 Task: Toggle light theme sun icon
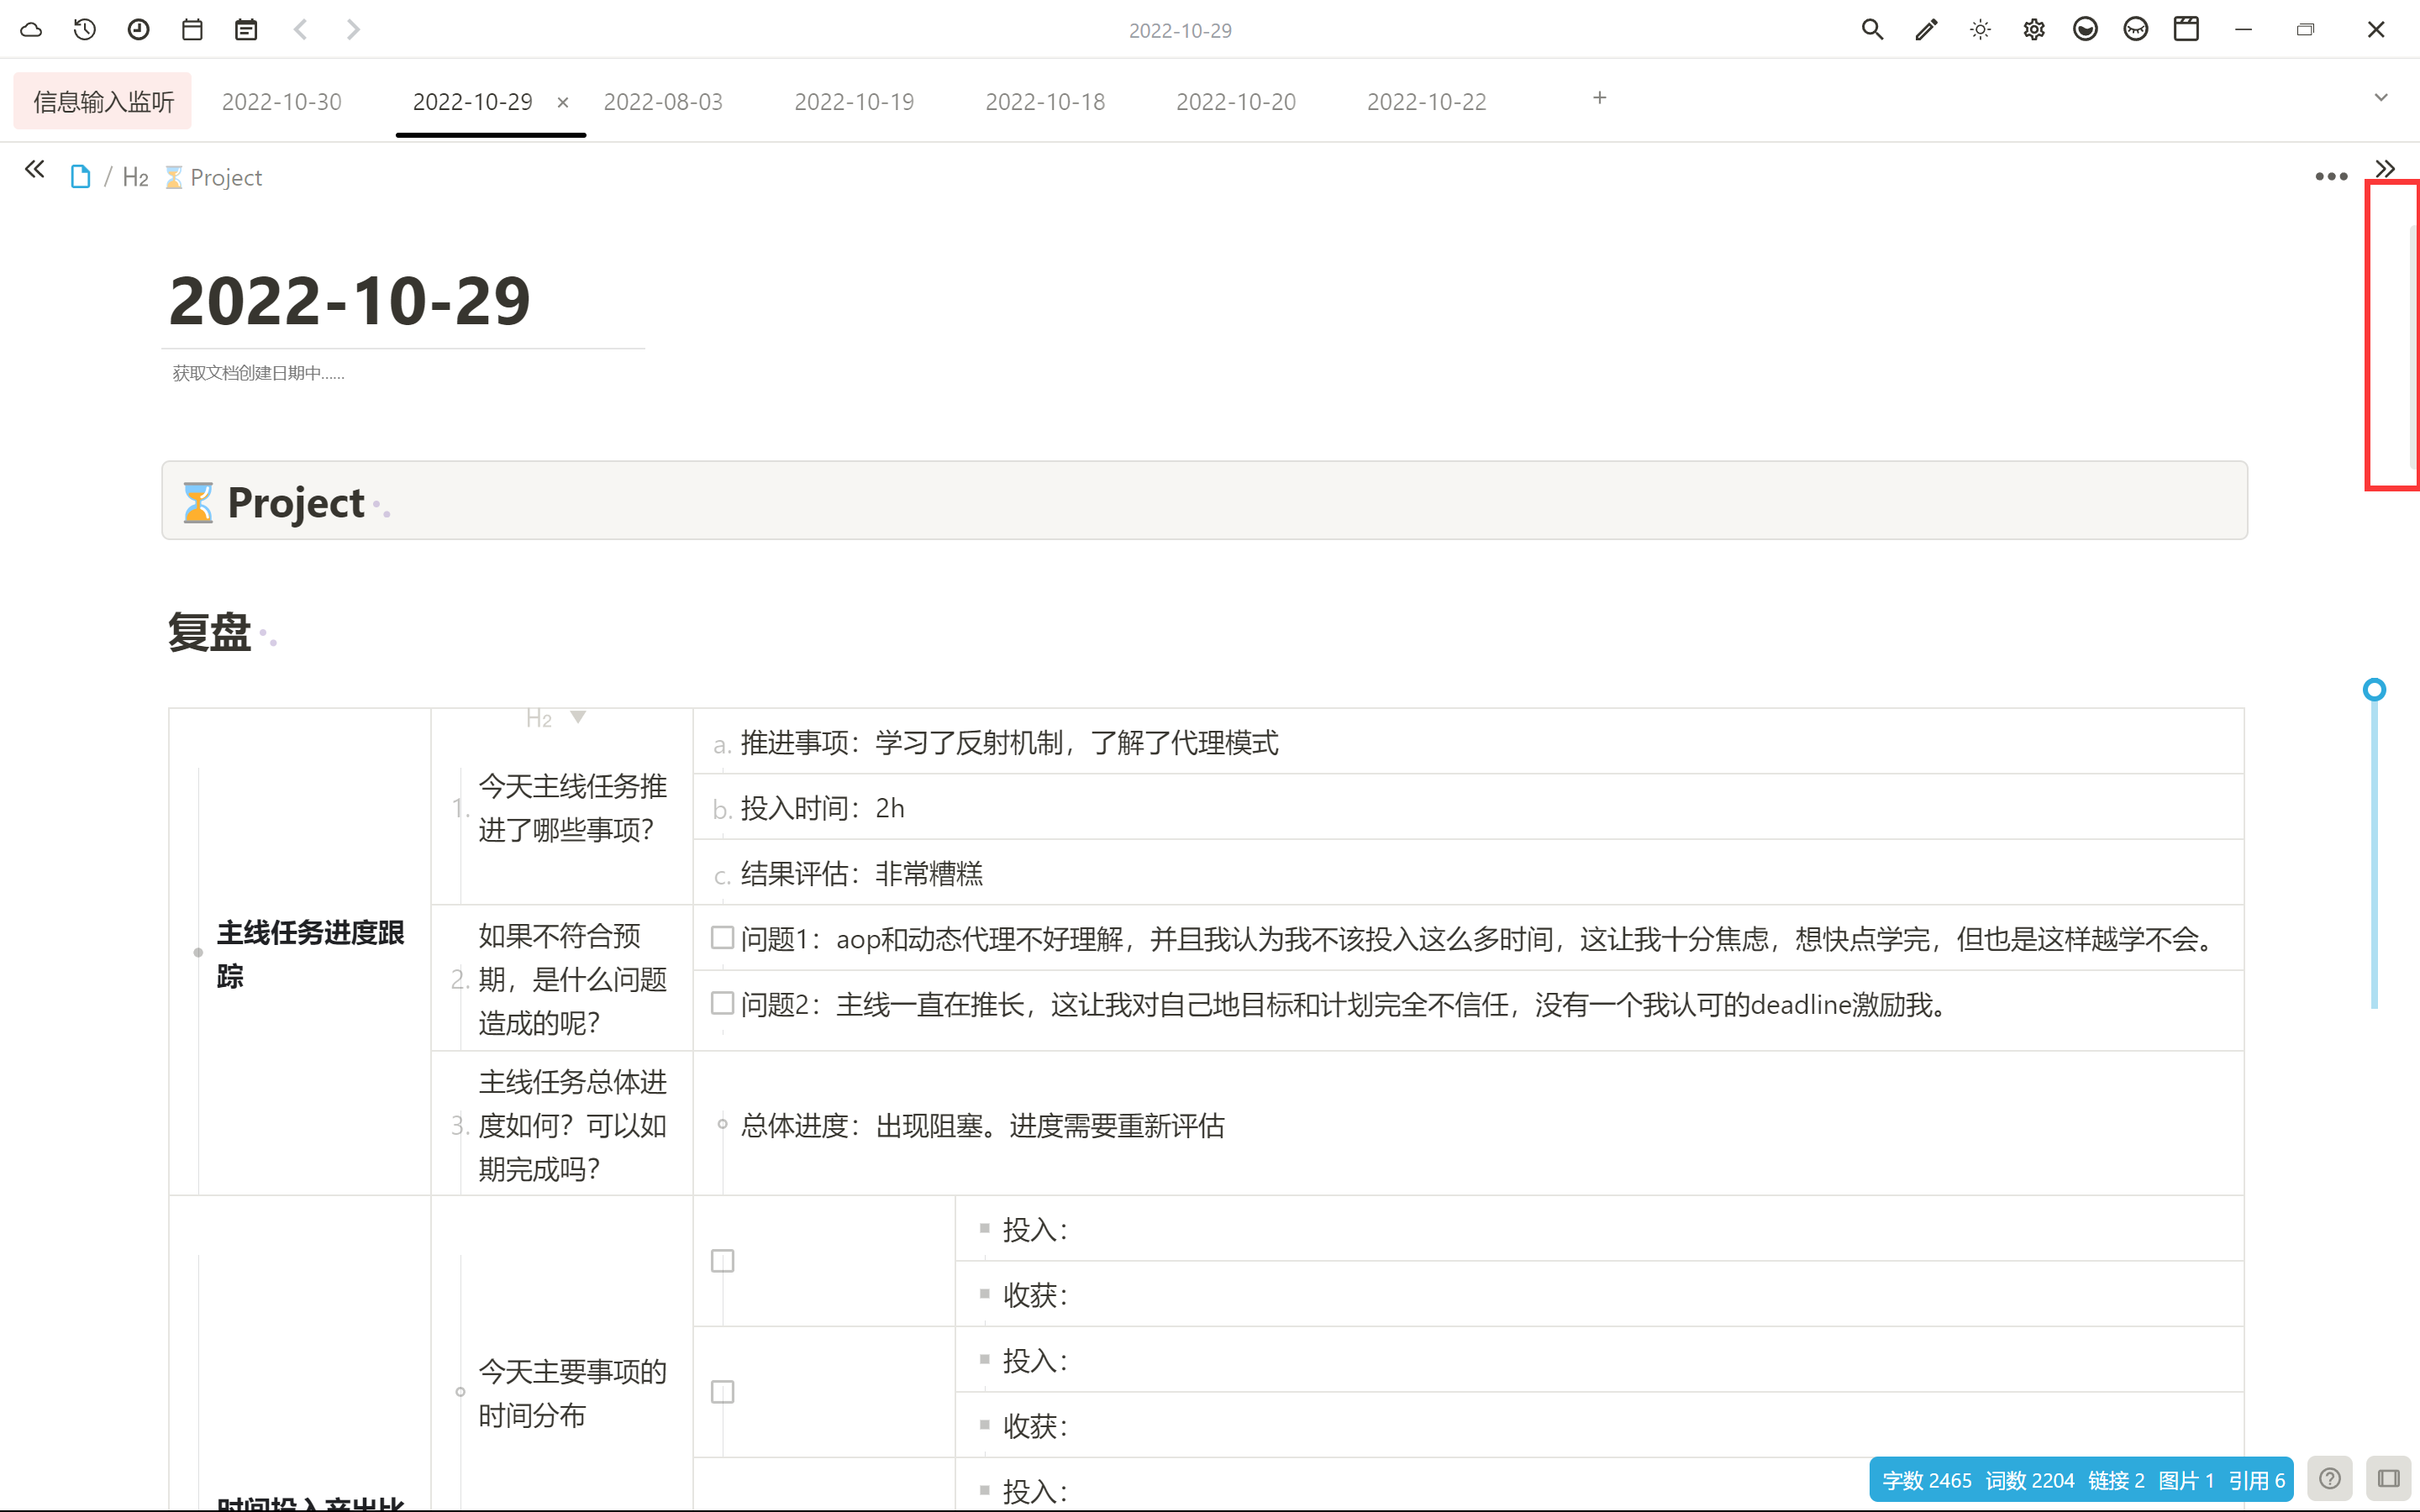pyautogui.click(x=1980, y=30)
